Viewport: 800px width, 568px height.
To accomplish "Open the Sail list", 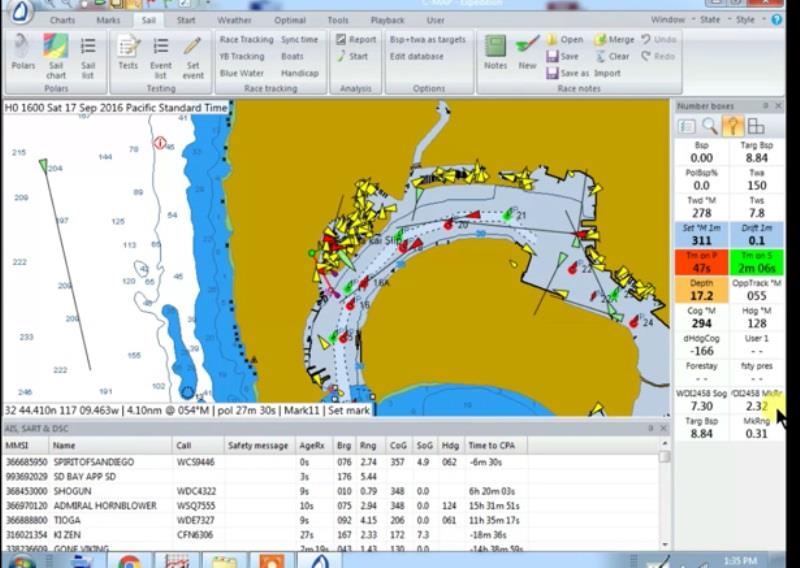I will pyautogui.click(x=88, y=56).
